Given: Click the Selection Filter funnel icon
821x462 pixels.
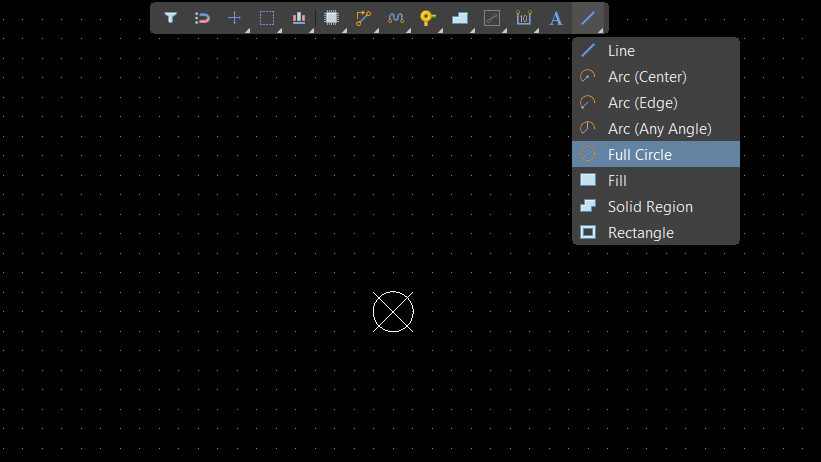Looking at the screenshot, I should point(171,18).
